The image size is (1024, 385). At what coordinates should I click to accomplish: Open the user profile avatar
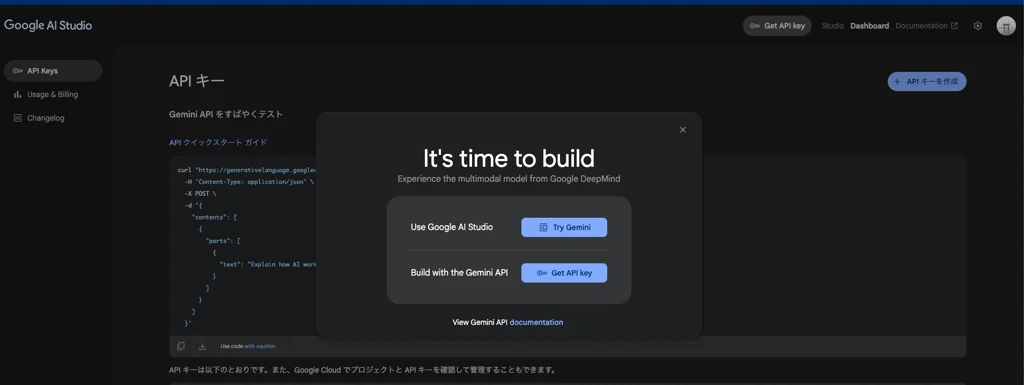pos(1005,26)
